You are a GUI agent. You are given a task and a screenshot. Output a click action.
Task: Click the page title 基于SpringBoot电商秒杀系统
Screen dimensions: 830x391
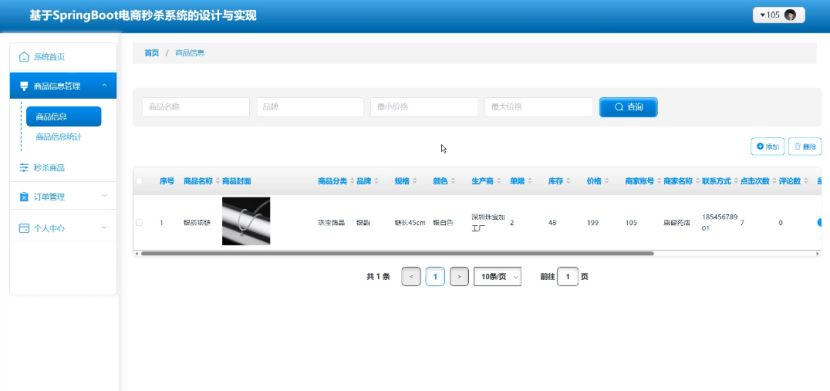143,15
